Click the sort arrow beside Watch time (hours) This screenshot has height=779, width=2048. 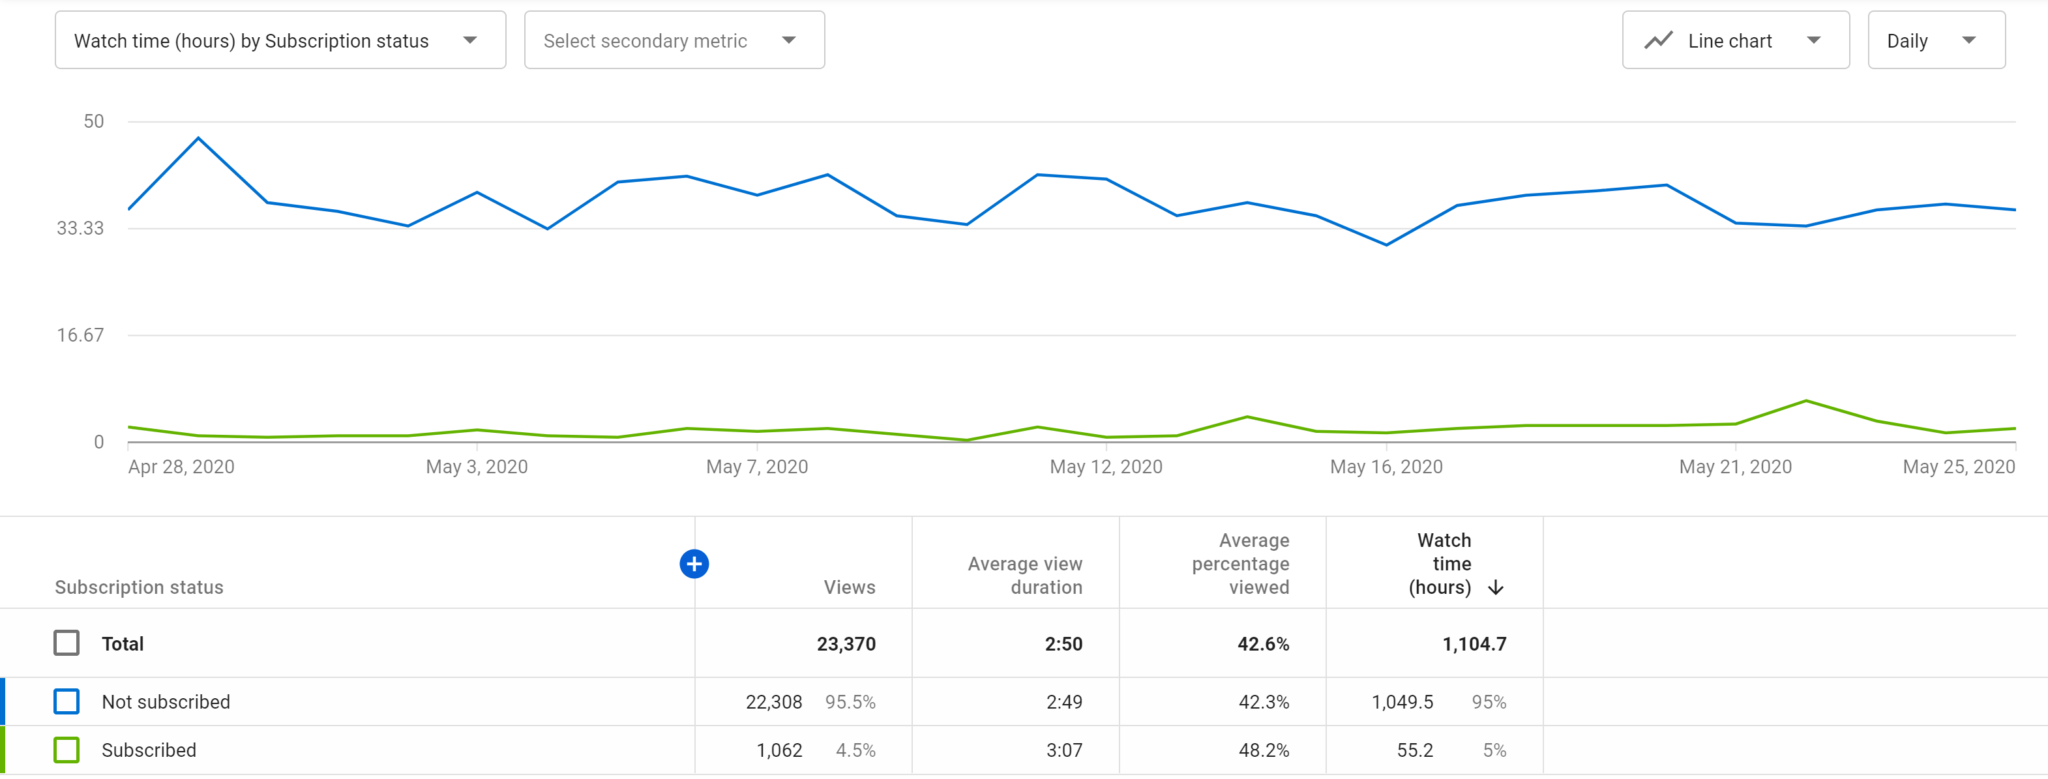point(1496,588)
